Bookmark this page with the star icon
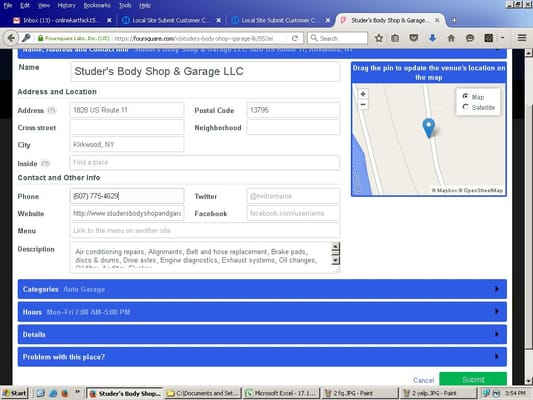533x400 pixels. [379, 38]
